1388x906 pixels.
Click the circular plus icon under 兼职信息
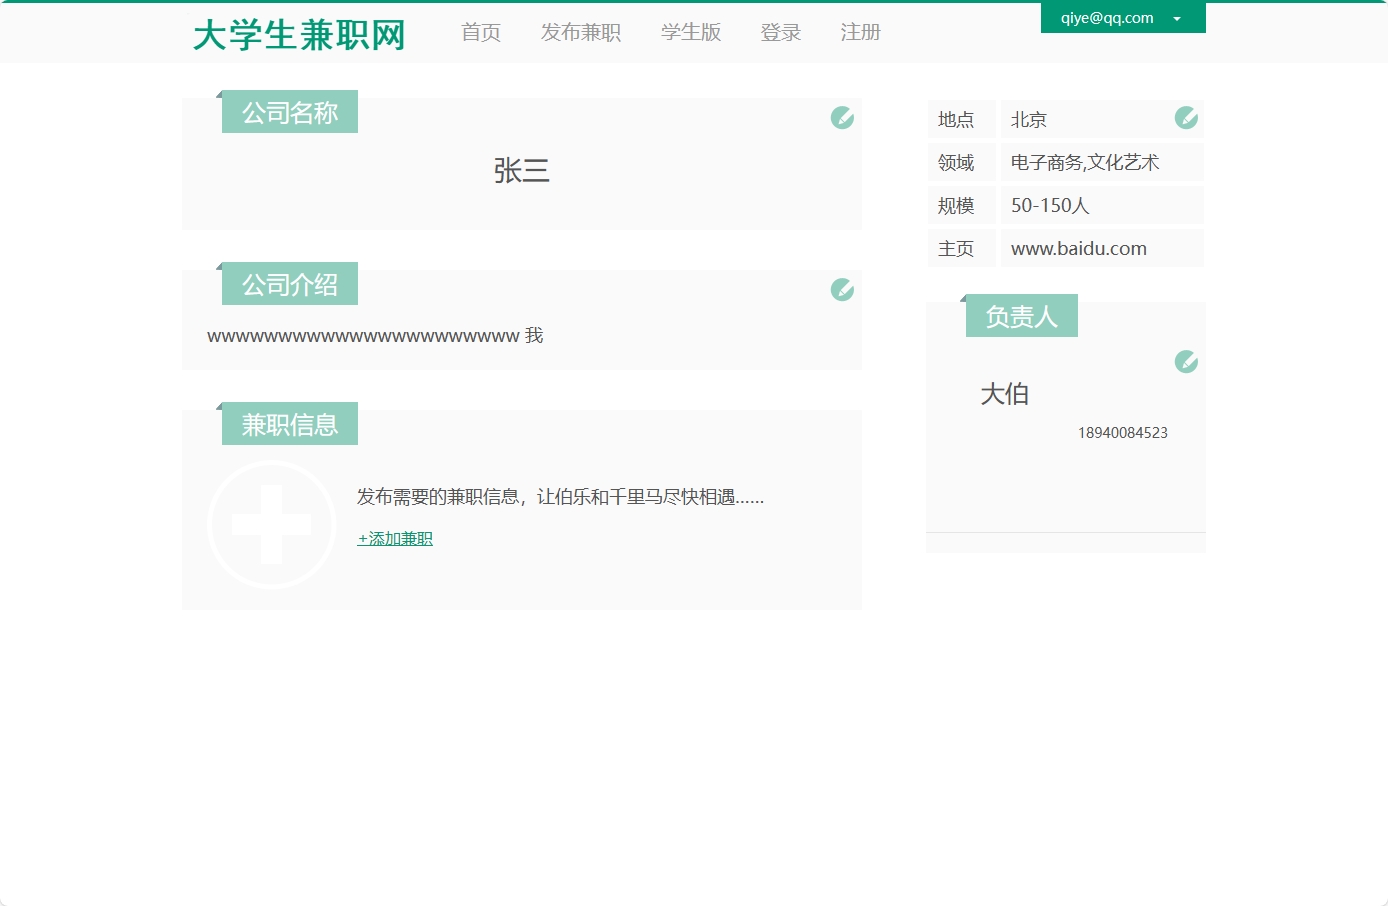[271, 523]
